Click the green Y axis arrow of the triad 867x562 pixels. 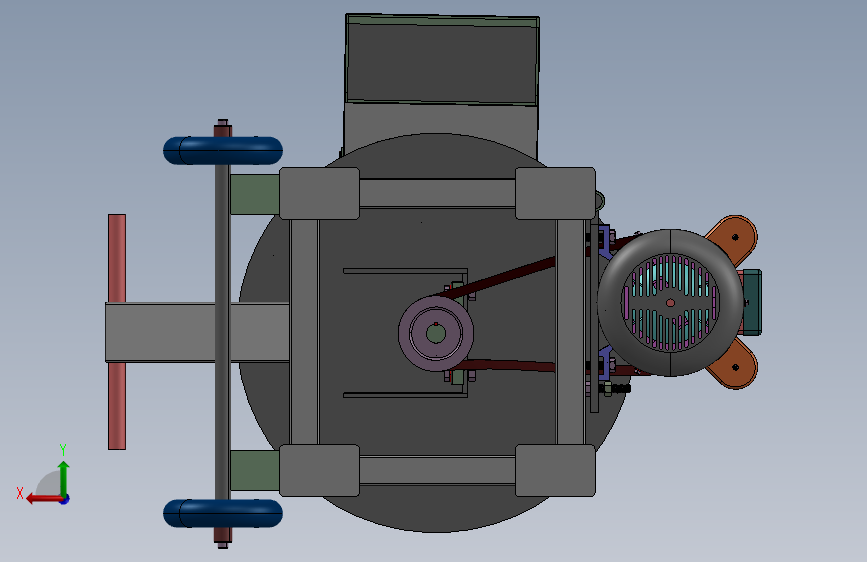[x=64, y=478]
